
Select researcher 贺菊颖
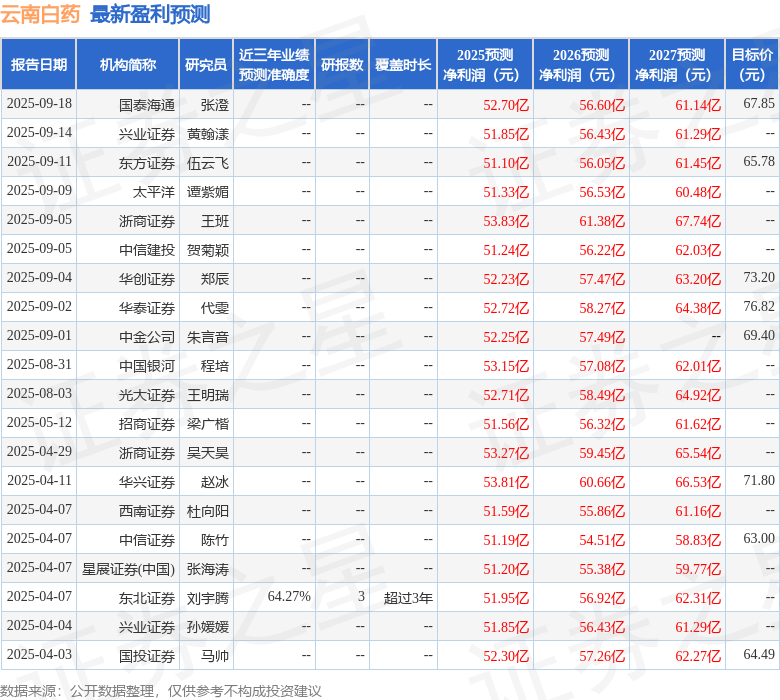click(208, 250)
